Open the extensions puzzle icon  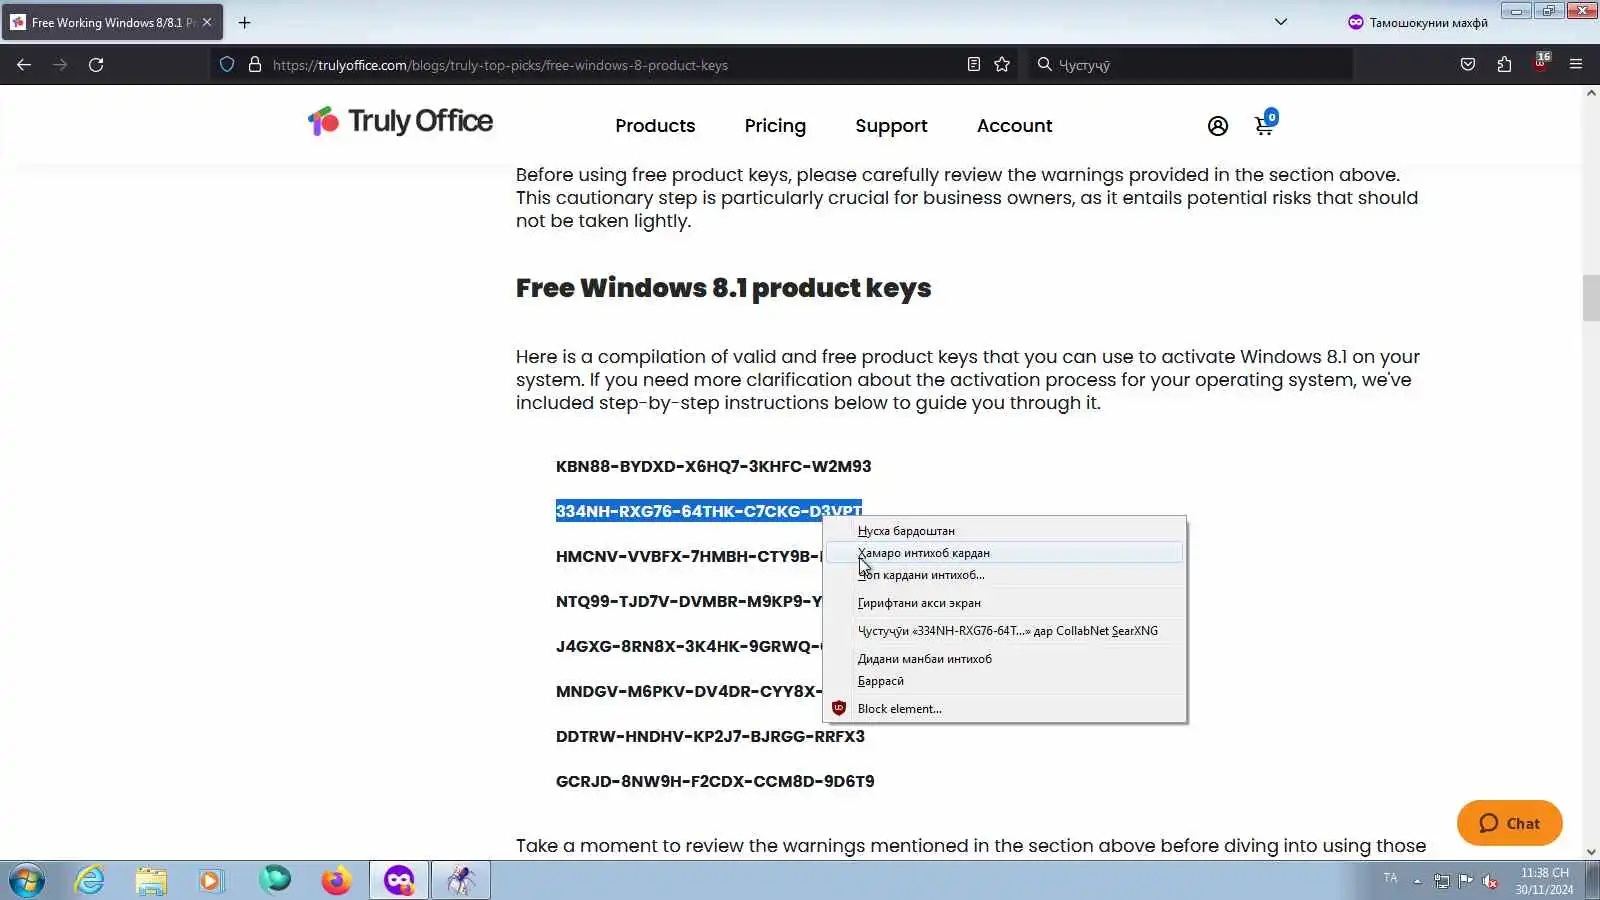(x=1504, y=65)
